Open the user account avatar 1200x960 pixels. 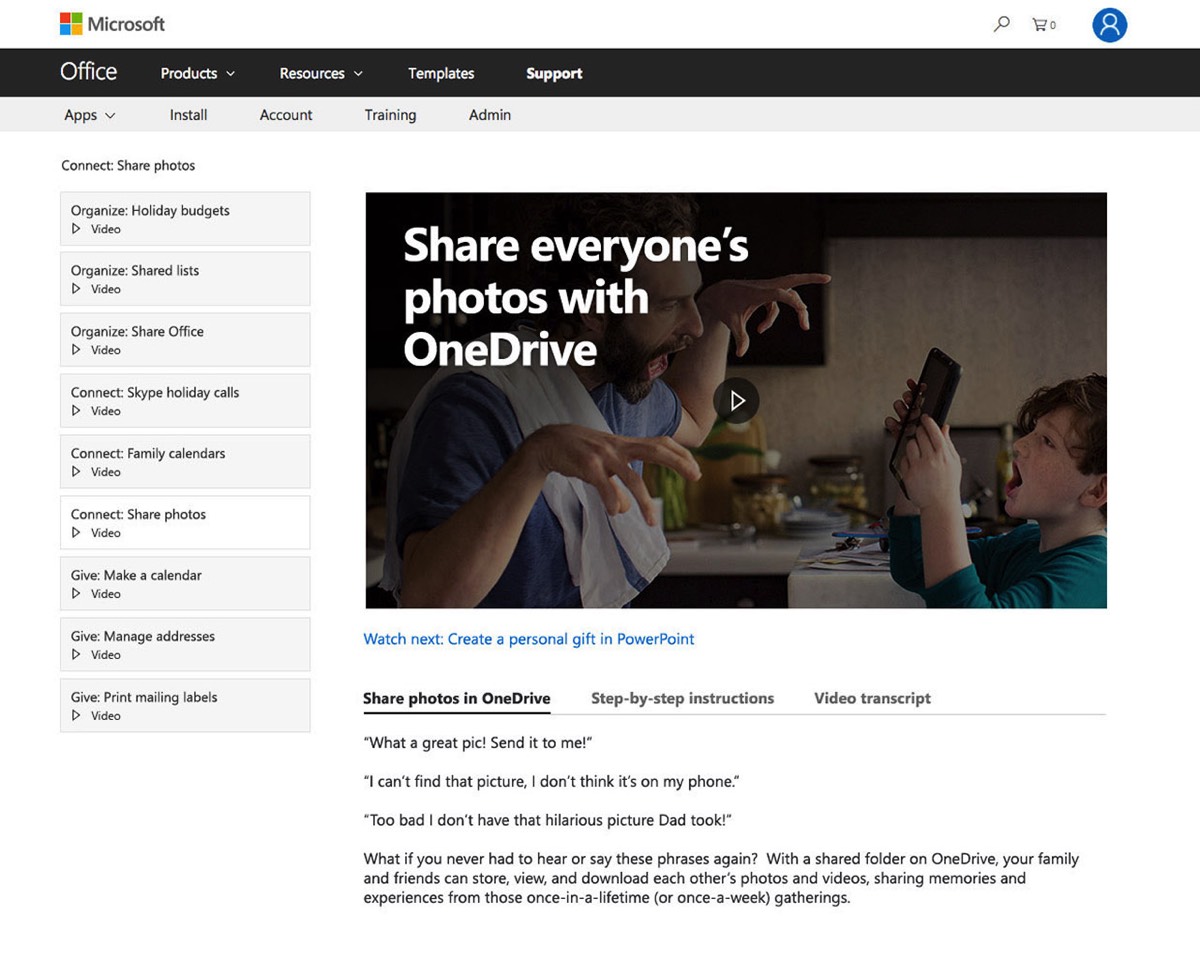tap(1109, 25)
